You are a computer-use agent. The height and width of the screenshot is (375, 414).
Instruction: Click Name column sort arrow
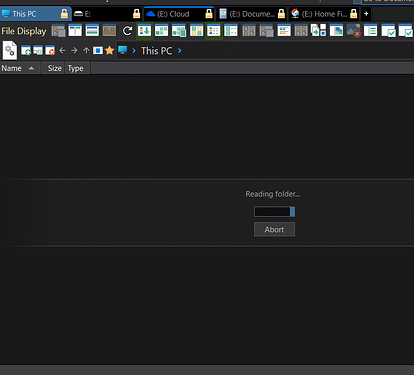pyautogui.click(x=31, y=68)
